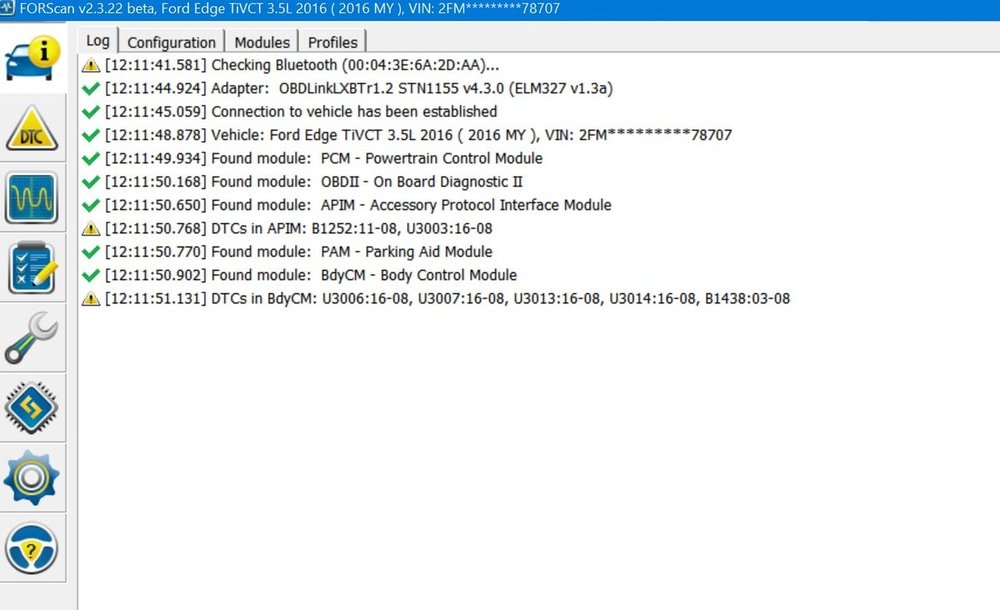
Task: Switch to the Log tab
Action: (98, 41)
